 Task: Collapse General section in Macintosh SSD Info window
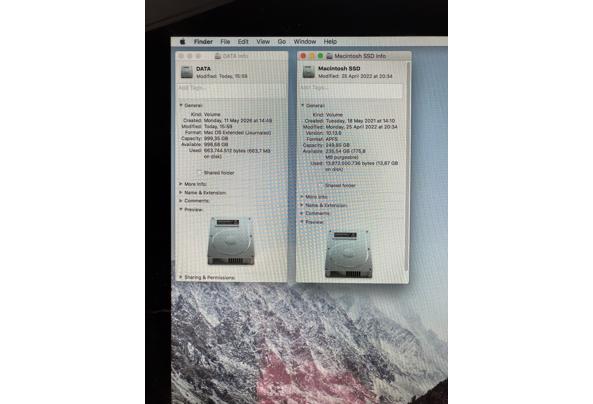click(x=303, y=105)
